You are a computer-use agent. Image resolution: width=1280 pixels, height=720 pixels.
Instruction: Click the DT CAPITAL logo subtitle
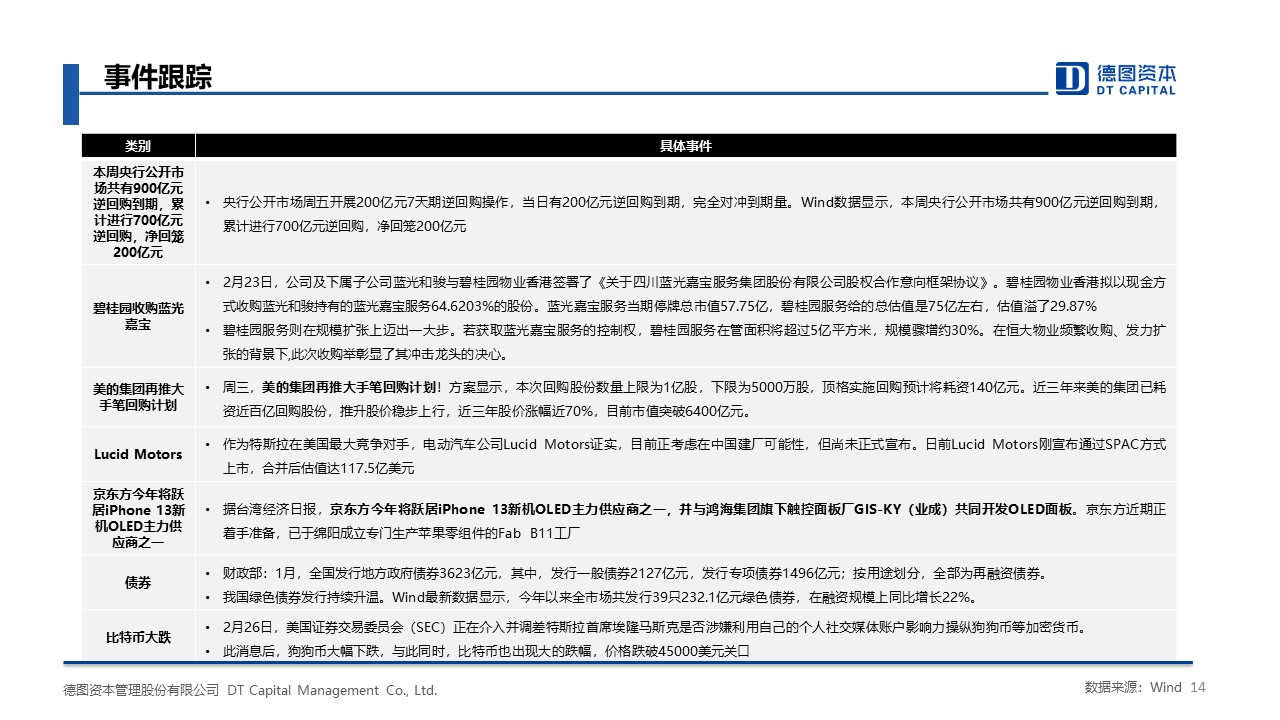1135,90
